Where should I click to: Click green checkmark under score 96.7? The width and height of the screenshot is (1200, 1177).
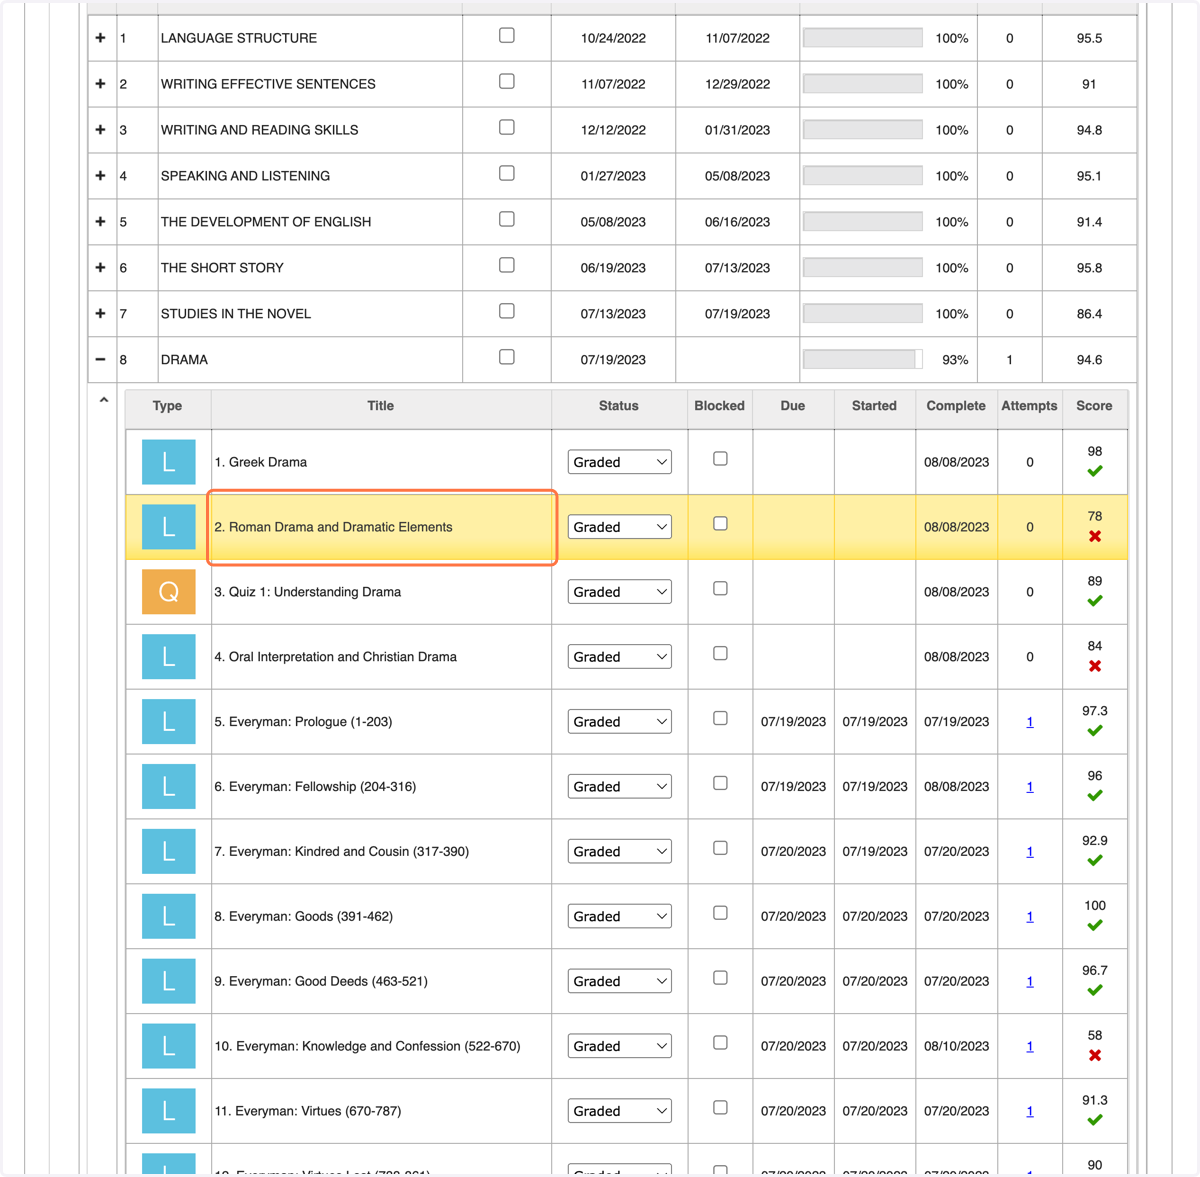pos(1095,990)
